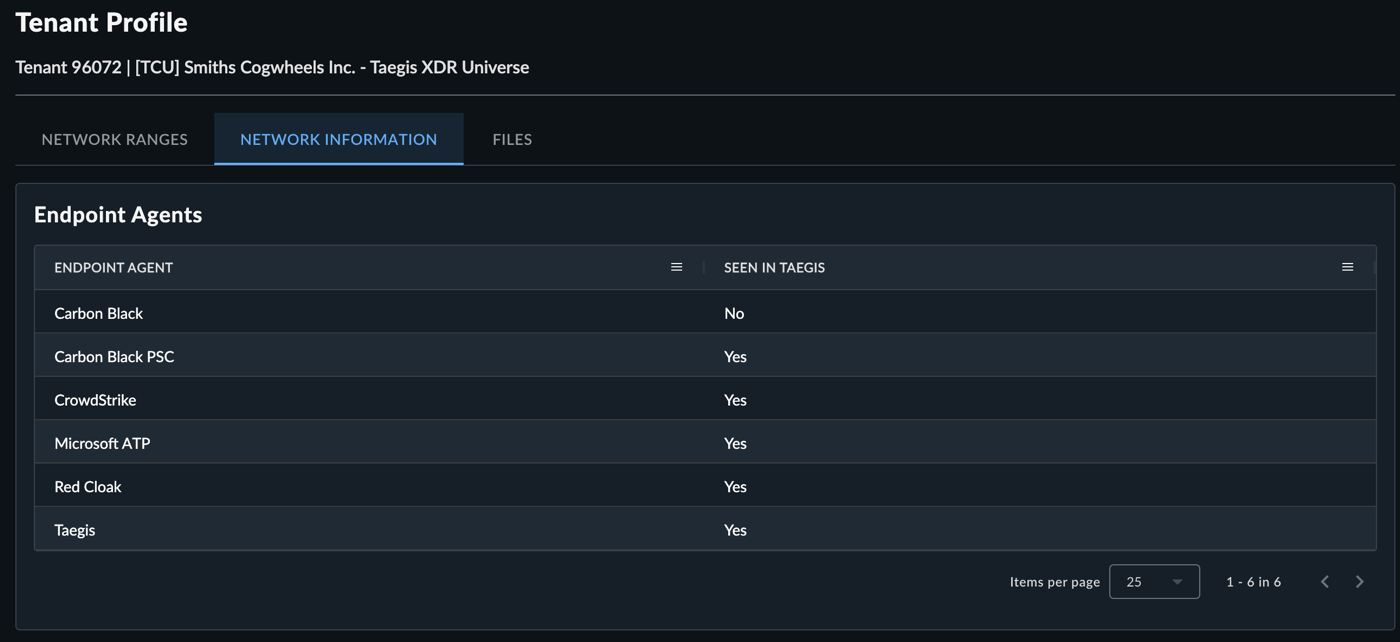Sort by Endpoint Agent column header
Screen dimensions: 1400x642
114,267
